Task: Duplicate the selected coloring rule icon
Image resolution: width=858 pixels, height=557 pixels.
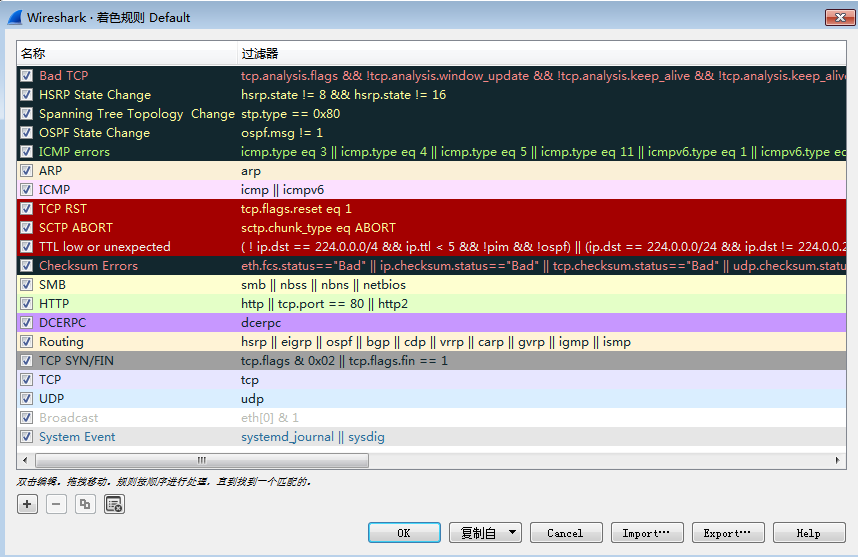Action: 85,504
